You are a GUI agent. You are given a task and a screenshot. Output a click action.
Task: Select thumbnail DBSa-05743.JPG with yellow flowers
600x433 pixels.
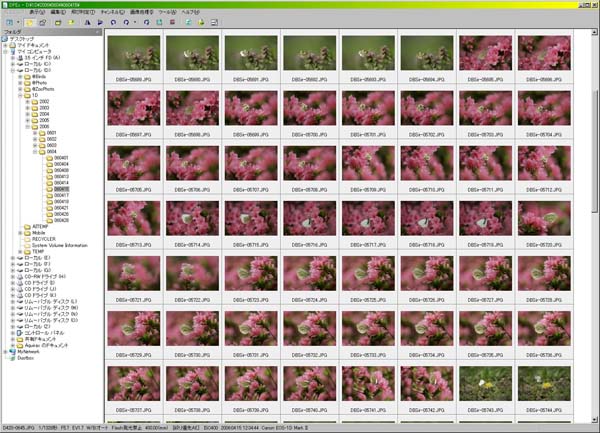[485, 383]
